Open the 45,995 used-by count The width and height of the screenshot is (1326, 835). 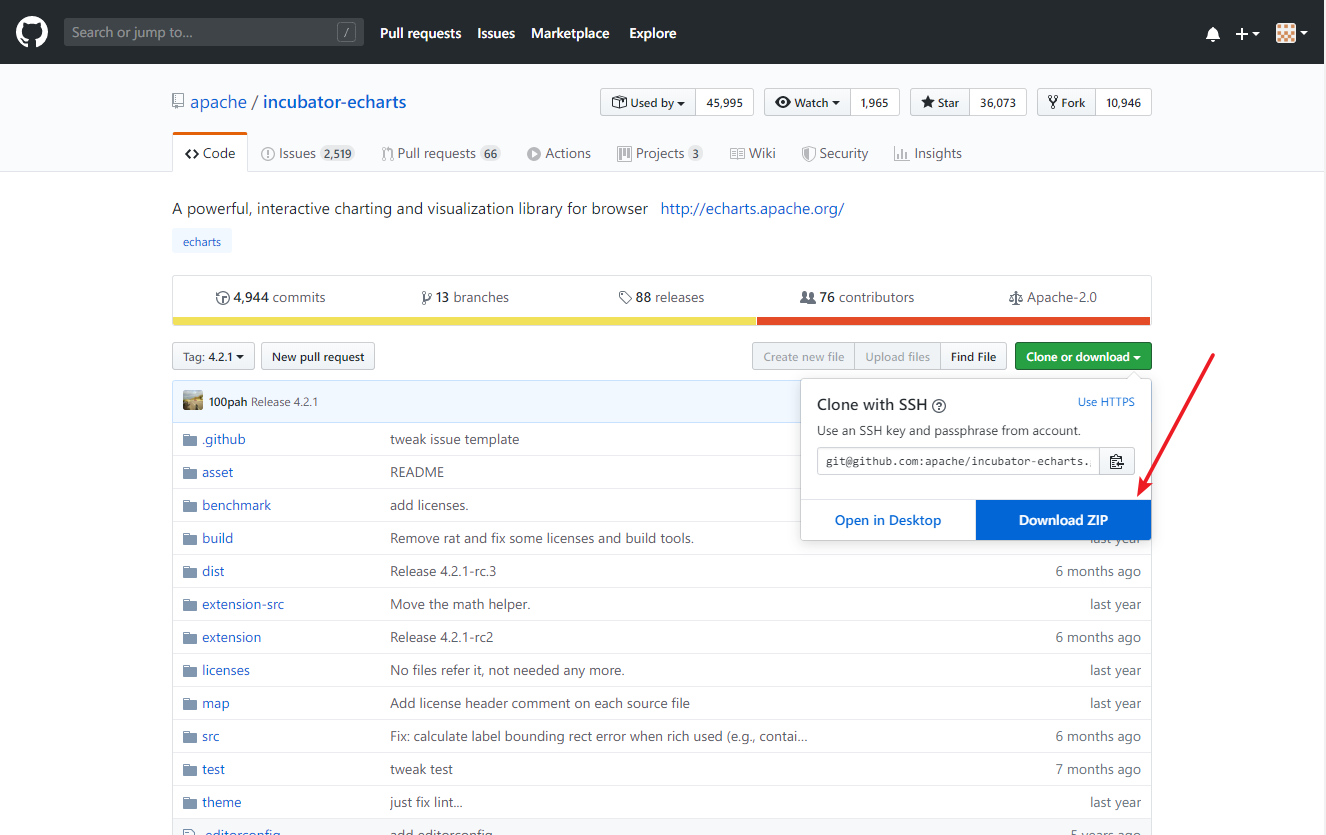[x=724, y=102]
